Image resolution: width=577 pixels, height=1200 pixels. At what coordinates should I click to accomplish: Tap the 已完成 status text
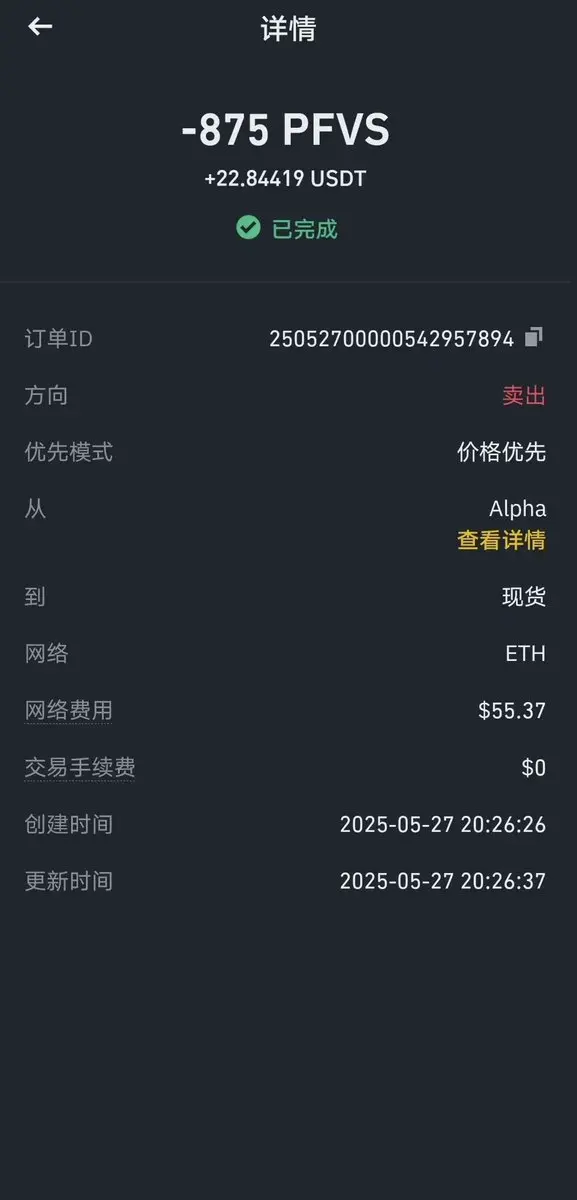click(x=305, y=229)
